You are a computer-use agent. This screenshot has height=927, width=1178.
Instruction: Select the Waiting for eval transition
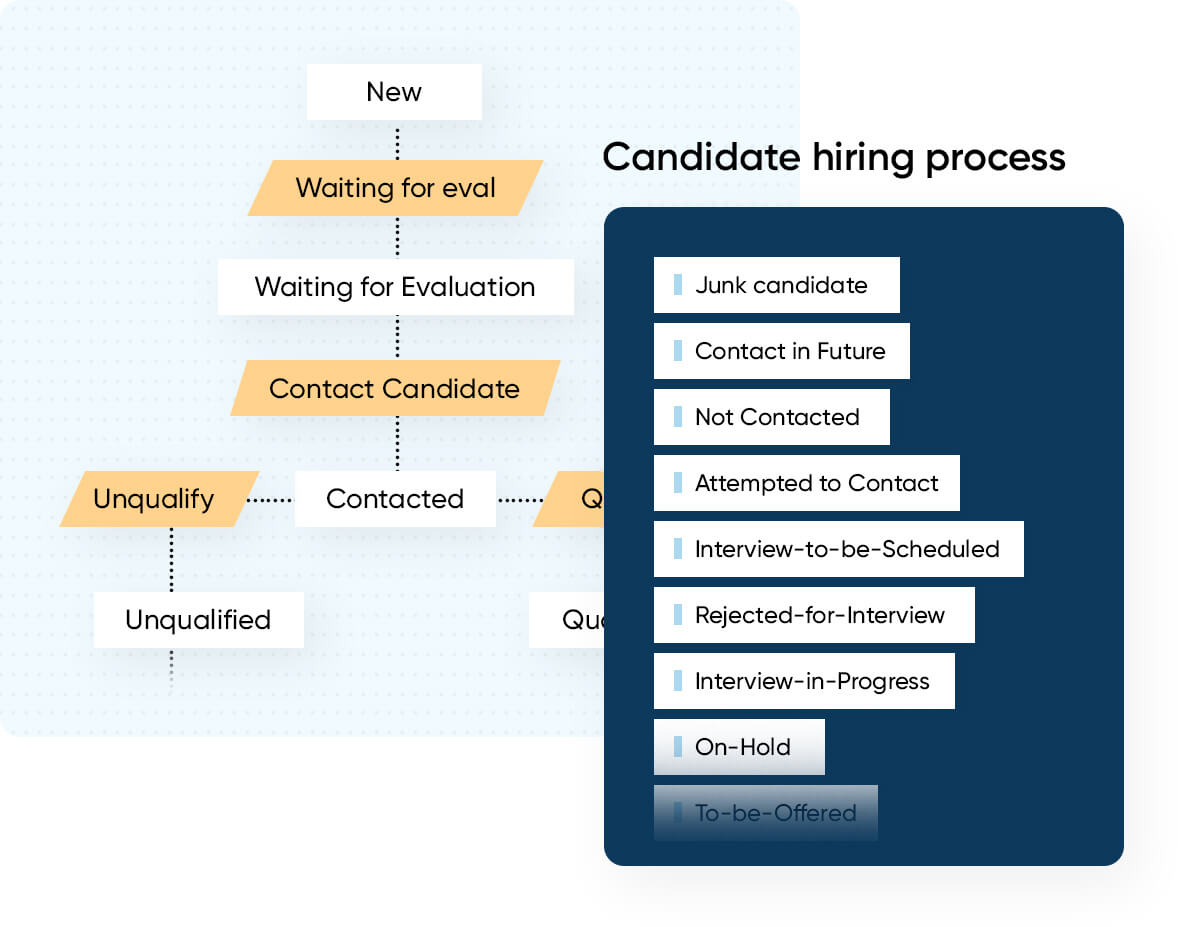[x=395, y=188]
